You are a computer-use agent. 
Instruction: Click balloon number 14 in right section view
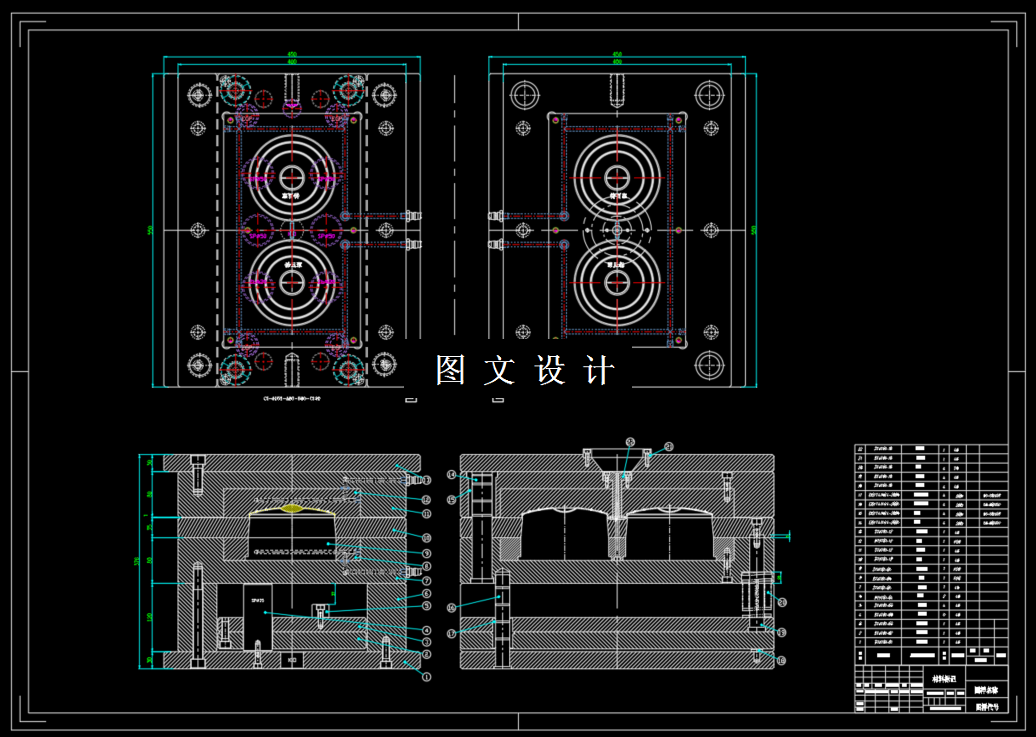click(451, 475)
